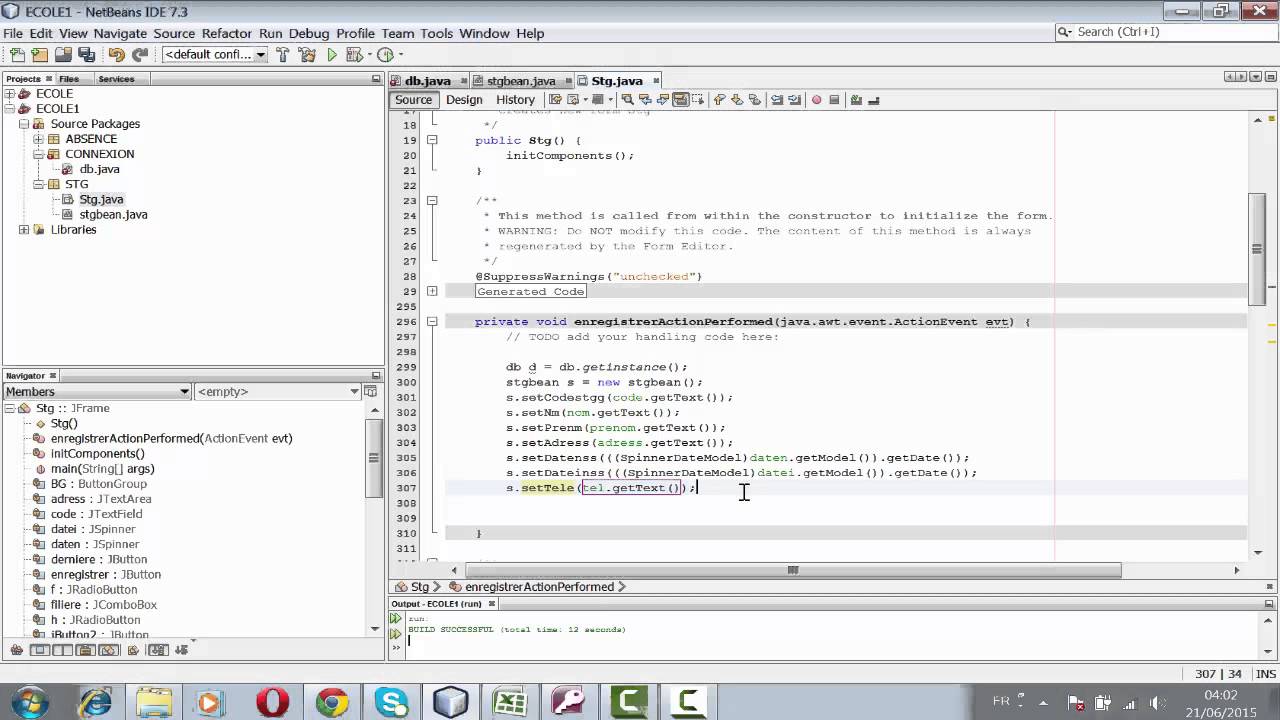Switch to the Files tab
This screenshot has height=720, width=1280.
coord(69,79)
